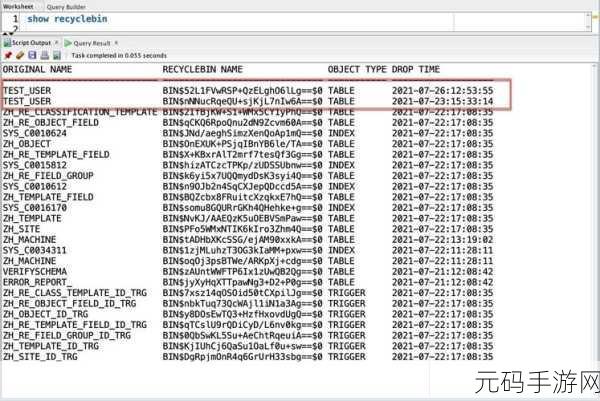This screenshot has height=401, width=600.
Task: Click the RECYCLEBIN NAME column header
Action: tap(202, 69)
